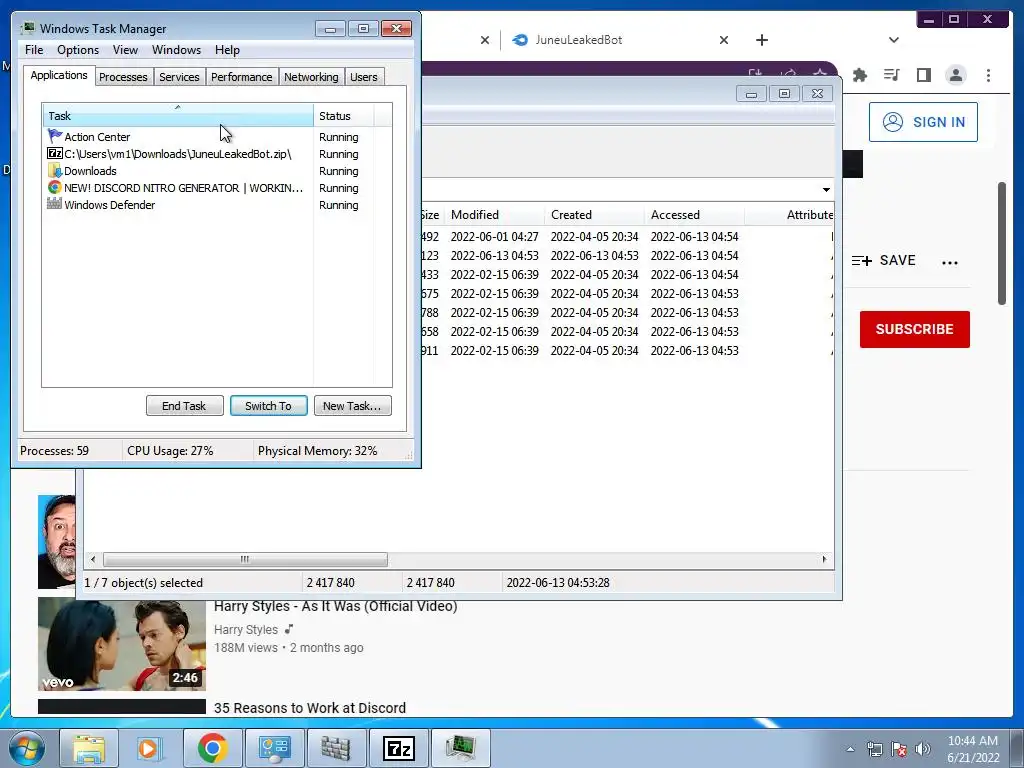Viewport: 1024px width, 768px height.
Task: Close the JuneuLeakedBot browser tab
Action: point(724,40)
